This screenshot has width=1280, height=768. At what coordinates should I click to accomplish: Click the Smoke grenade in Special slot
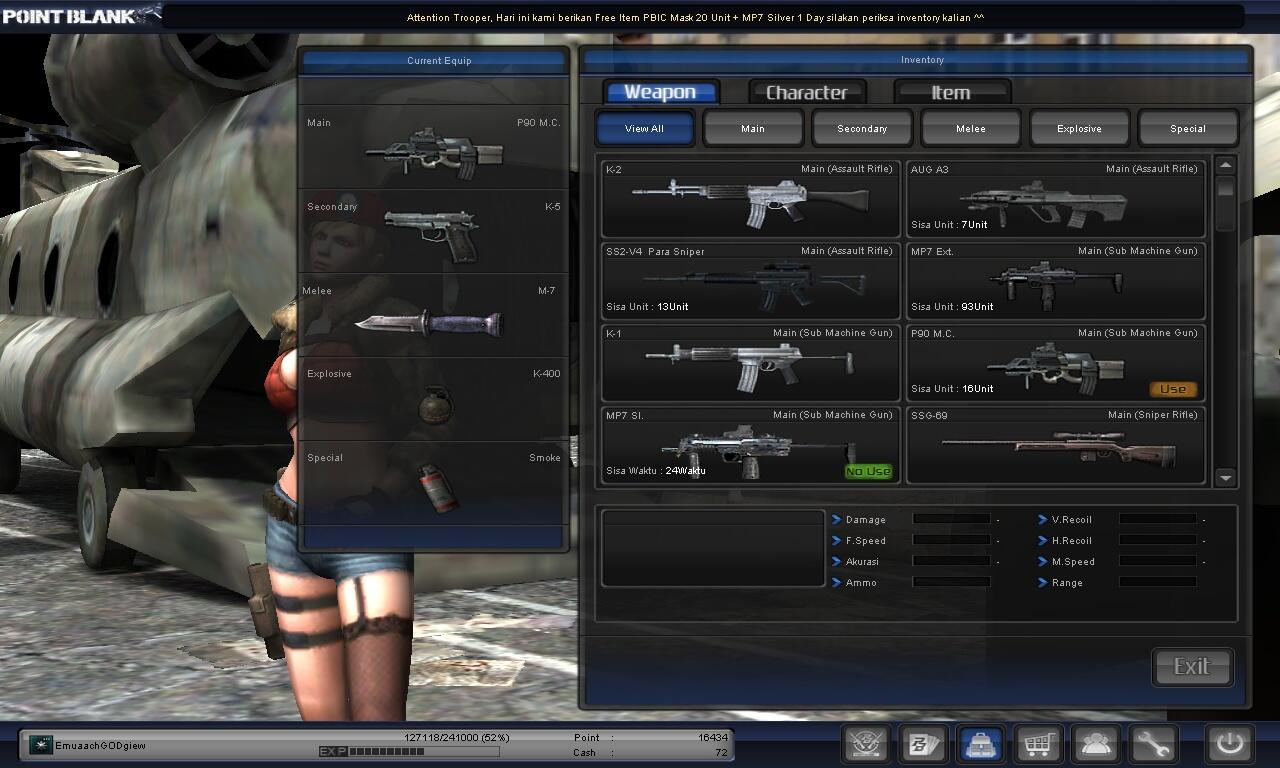(x=437, y=488)
